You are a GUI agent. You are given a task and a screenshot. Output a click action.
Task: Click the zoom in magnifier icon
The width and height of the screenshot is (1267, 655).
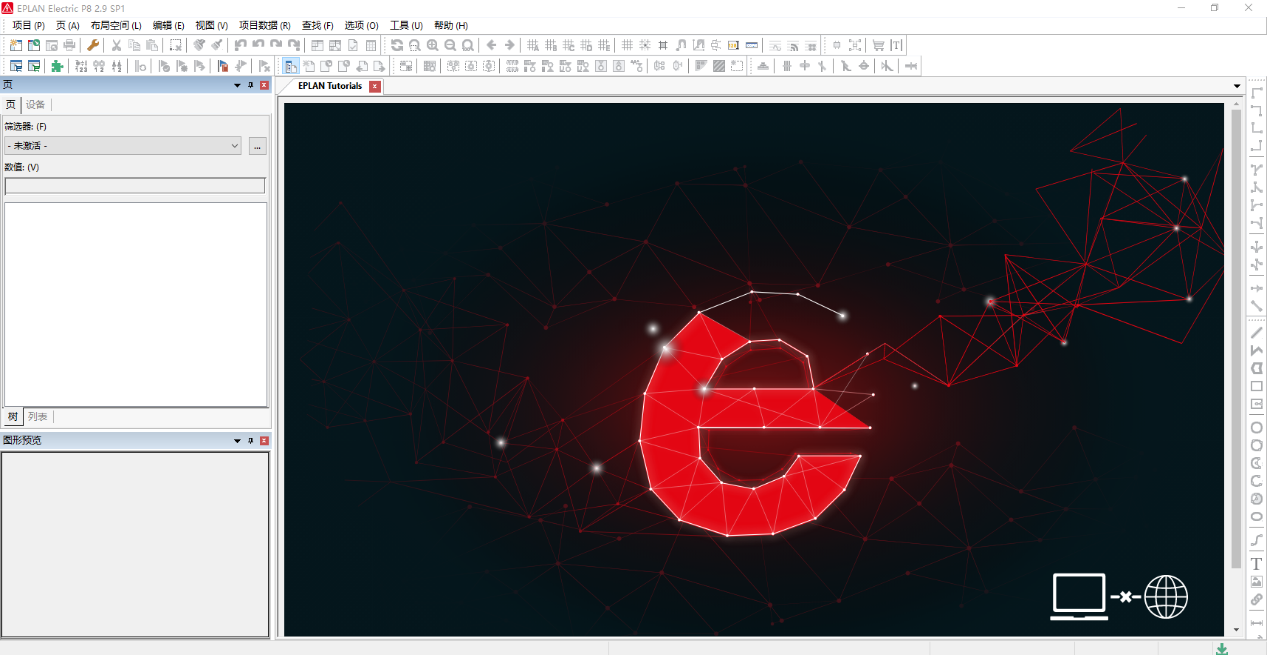pos(432,45)
